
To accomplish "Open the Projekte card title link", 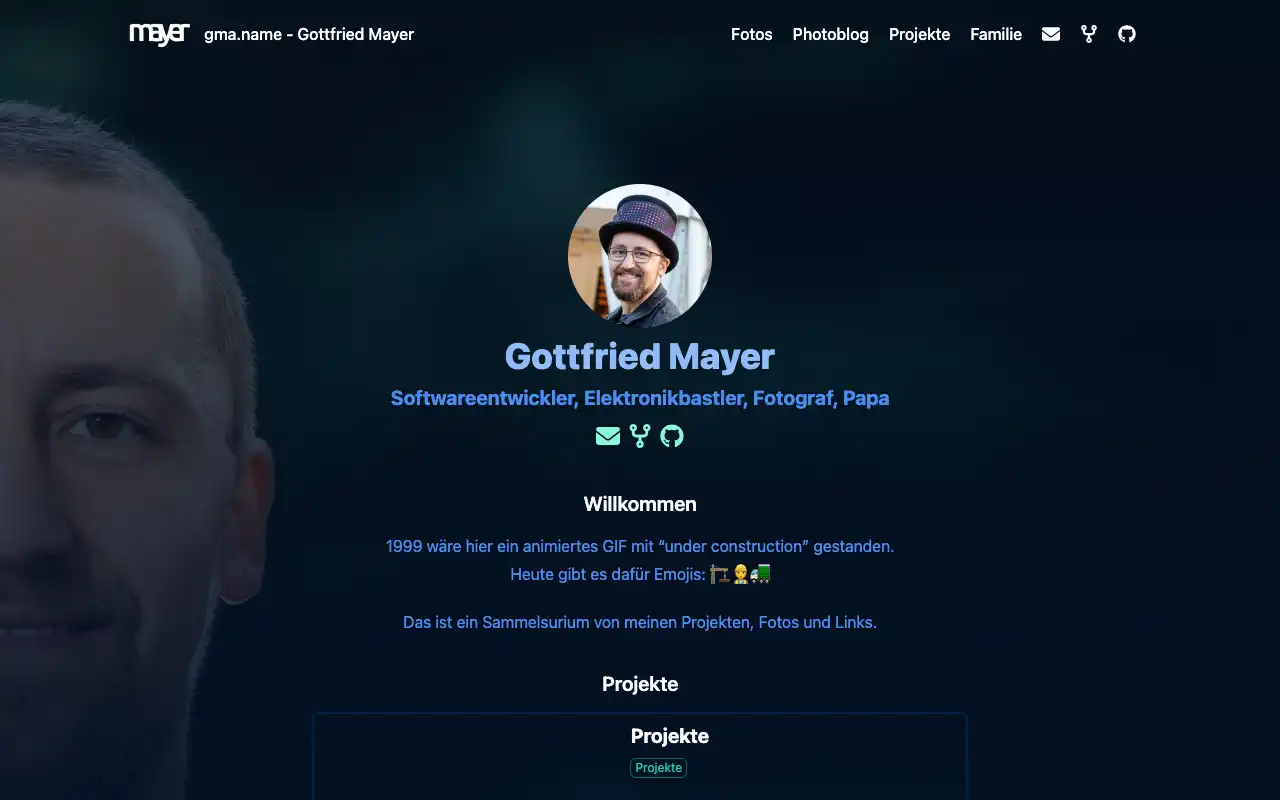I will [670, 736].
